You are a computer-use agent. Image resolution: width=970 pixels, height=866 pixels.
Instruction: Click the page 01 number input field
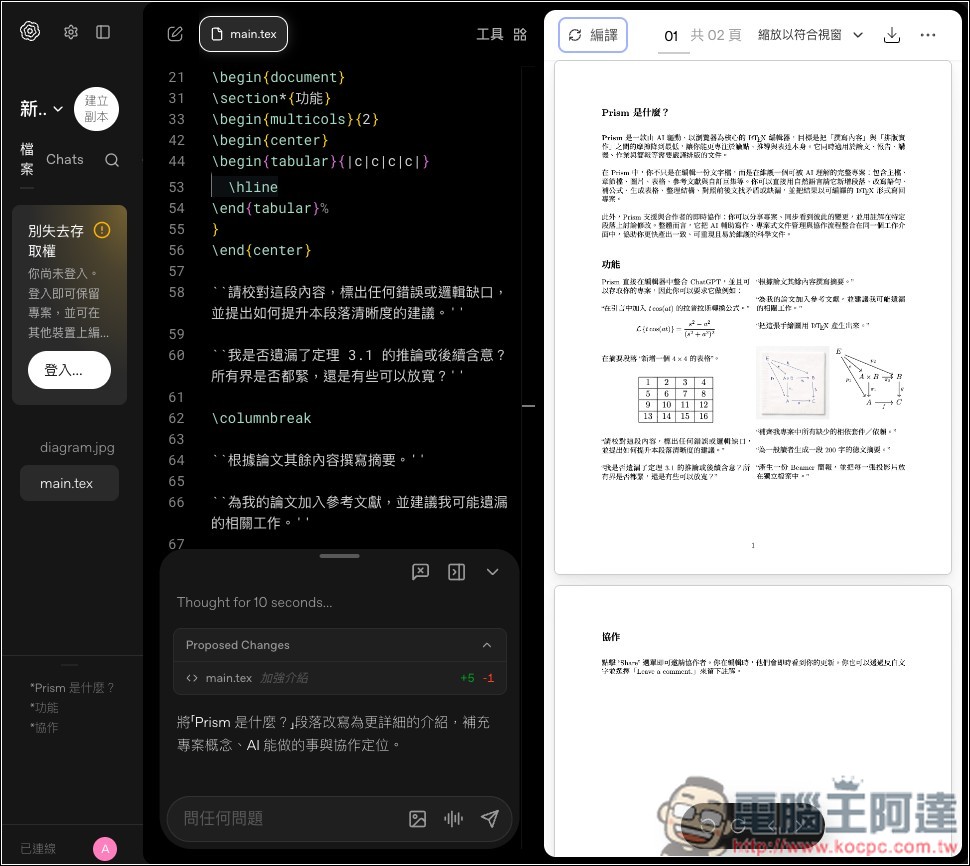671,34
